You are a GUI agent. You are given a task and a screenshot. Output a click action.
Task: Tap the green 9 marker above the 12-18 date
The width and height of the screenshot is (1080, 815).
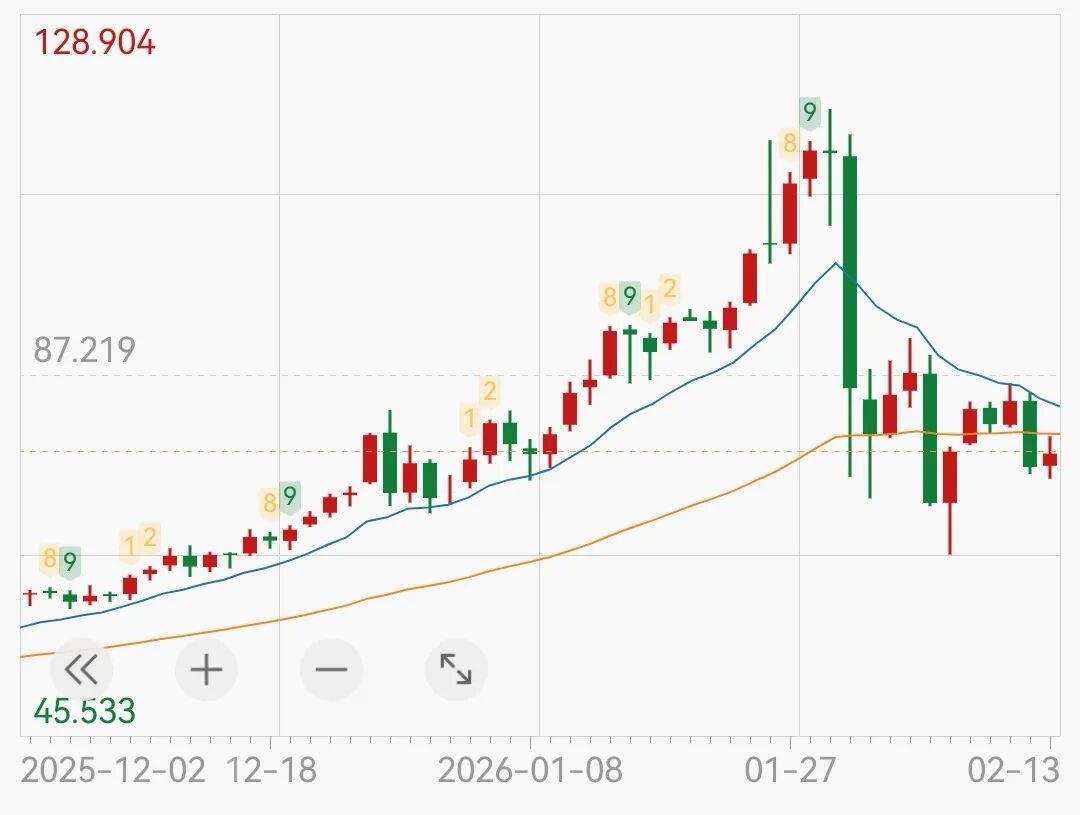point(290,496)
